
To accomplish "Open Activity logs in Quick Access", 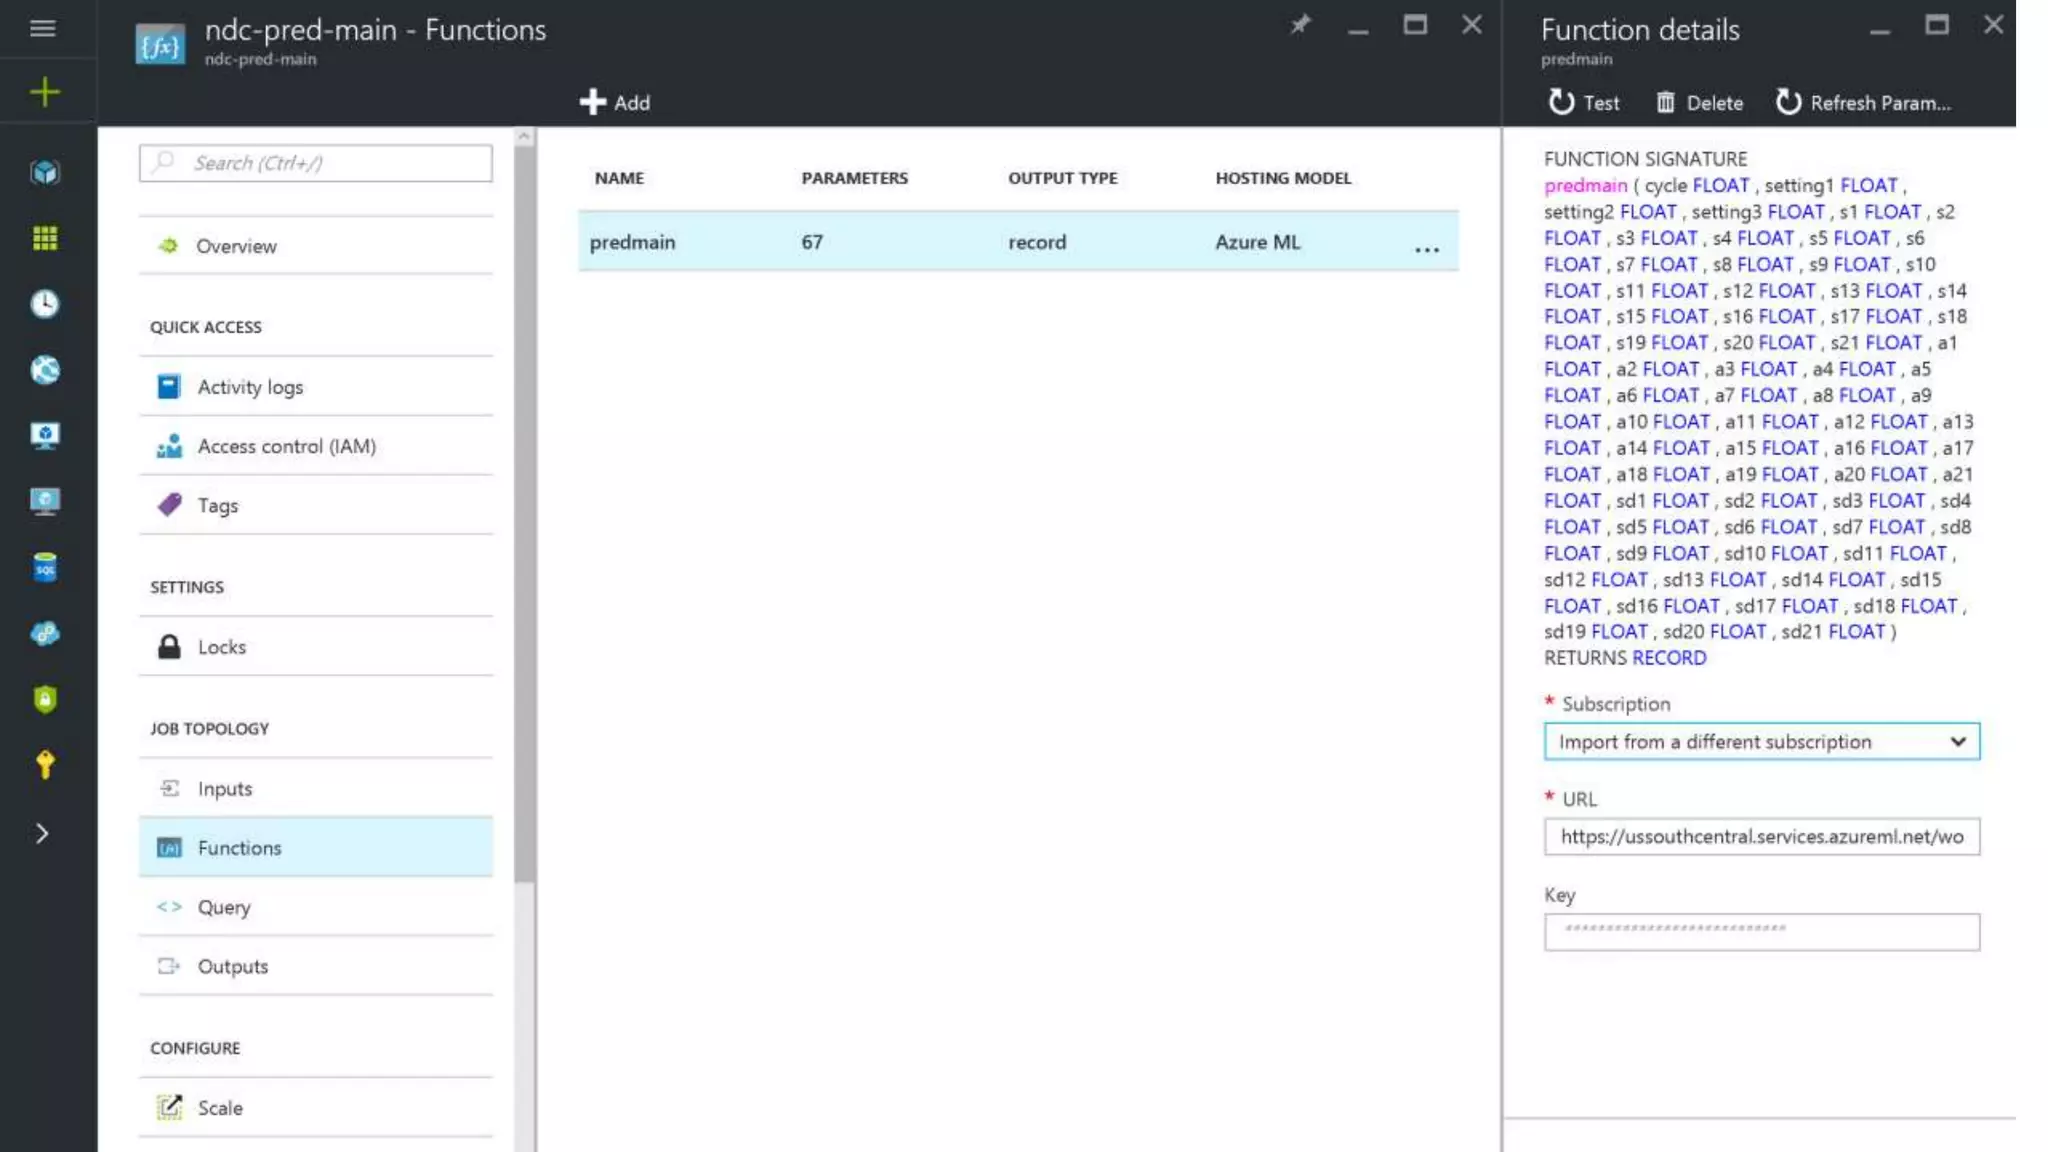I will (250, 387).
